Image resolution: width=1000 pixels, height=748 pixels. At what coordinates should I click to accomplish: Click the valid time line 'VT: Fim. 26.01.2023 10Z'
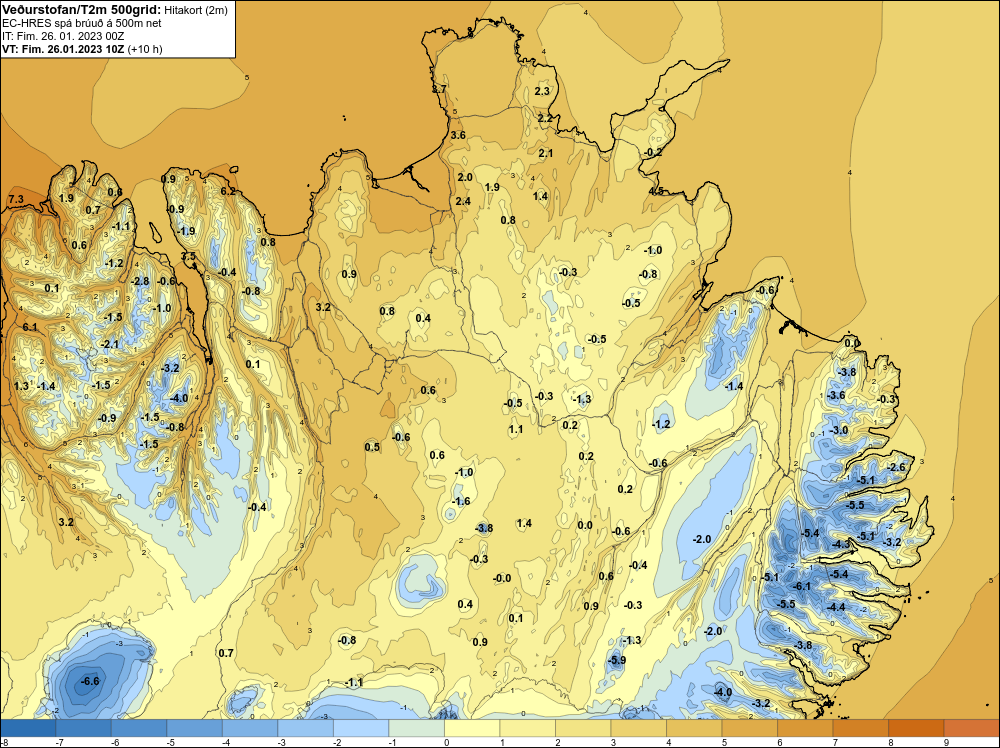(x=63, y=49)
